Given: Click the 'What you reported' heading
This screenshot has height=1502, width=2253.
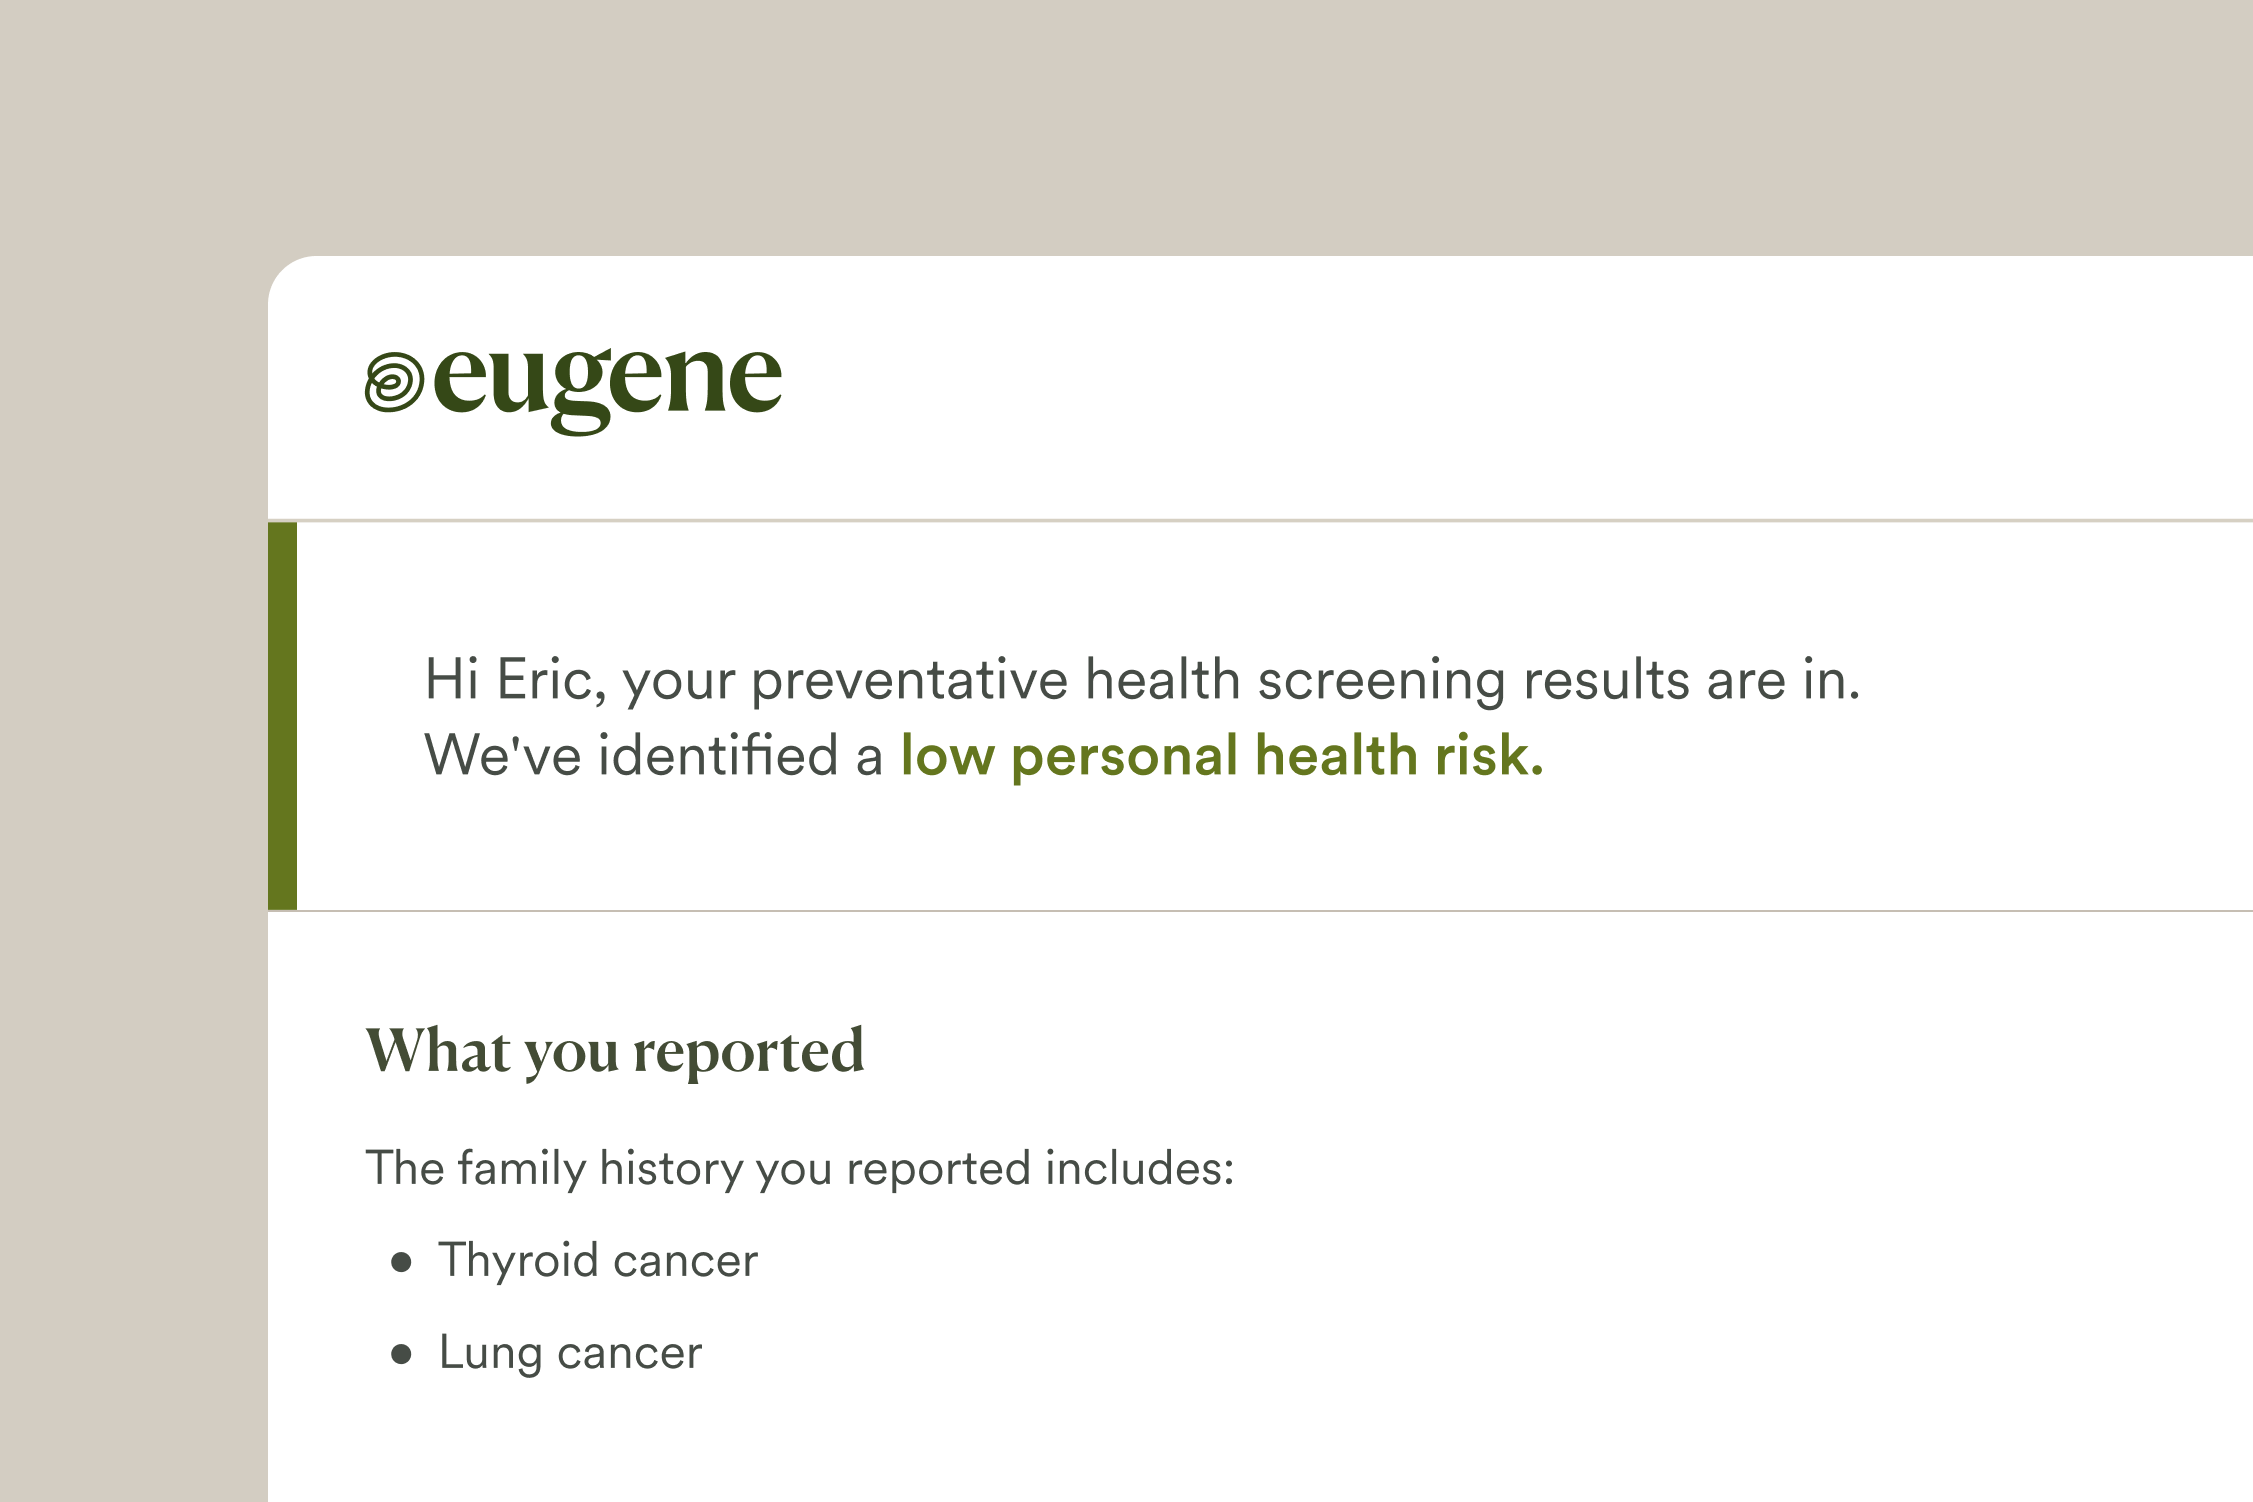Looking at the screenshot, I should point(614,1051).
